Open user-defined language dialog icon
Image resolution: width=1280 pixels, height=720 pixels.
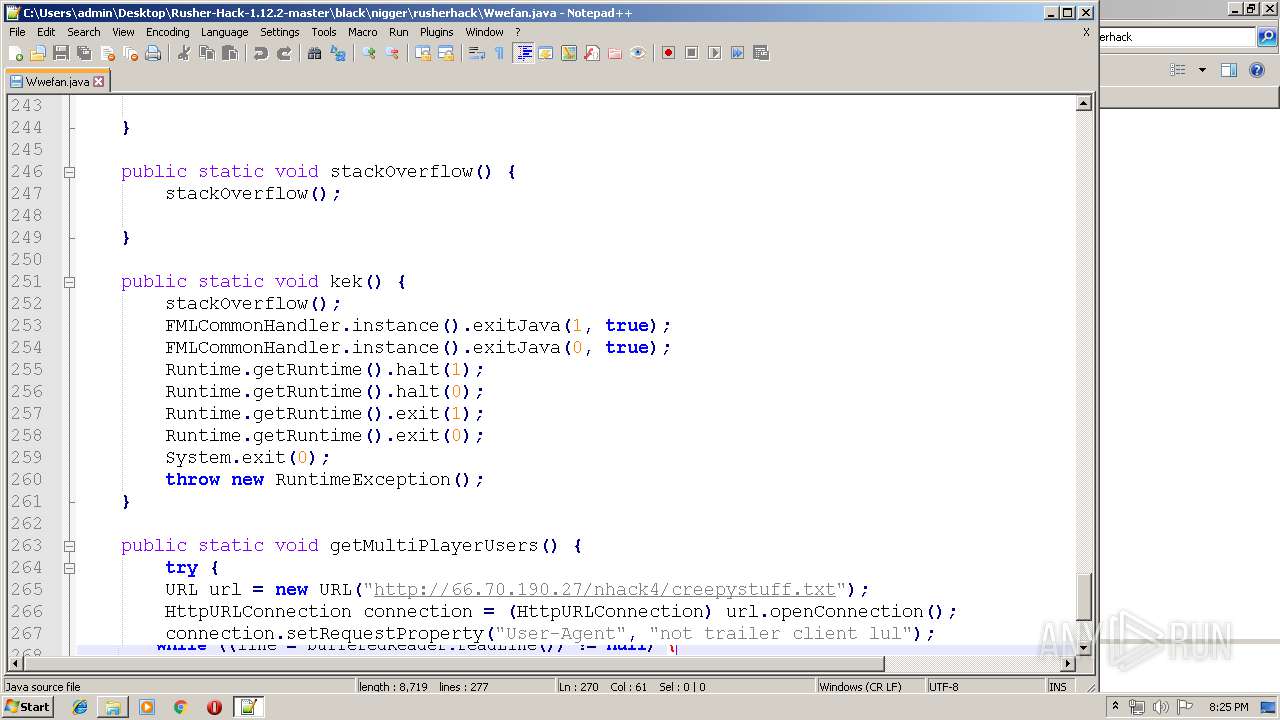pyautogui.click(x=546, y=53)
